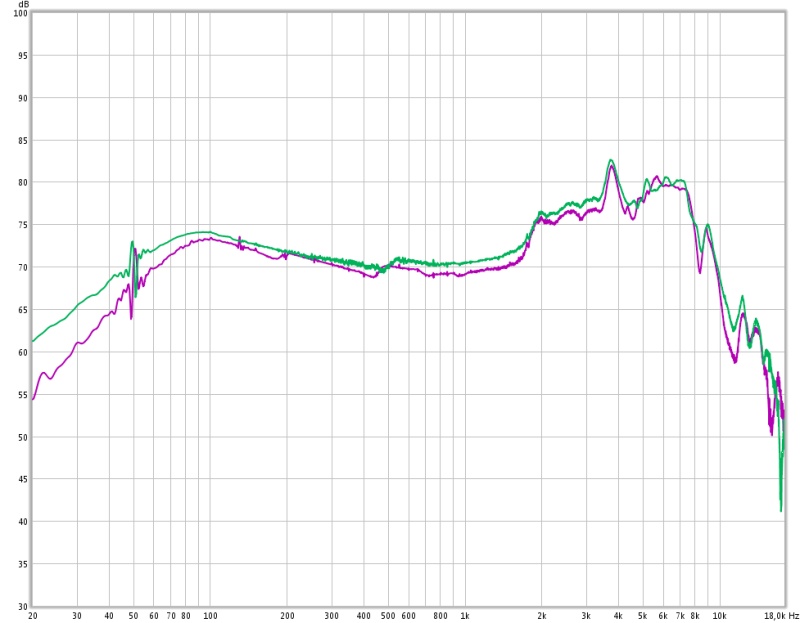The width and height of the screenshot is (800, 623).
Task: Click the 3k frequency label
Action: click(x=586, y=616)
